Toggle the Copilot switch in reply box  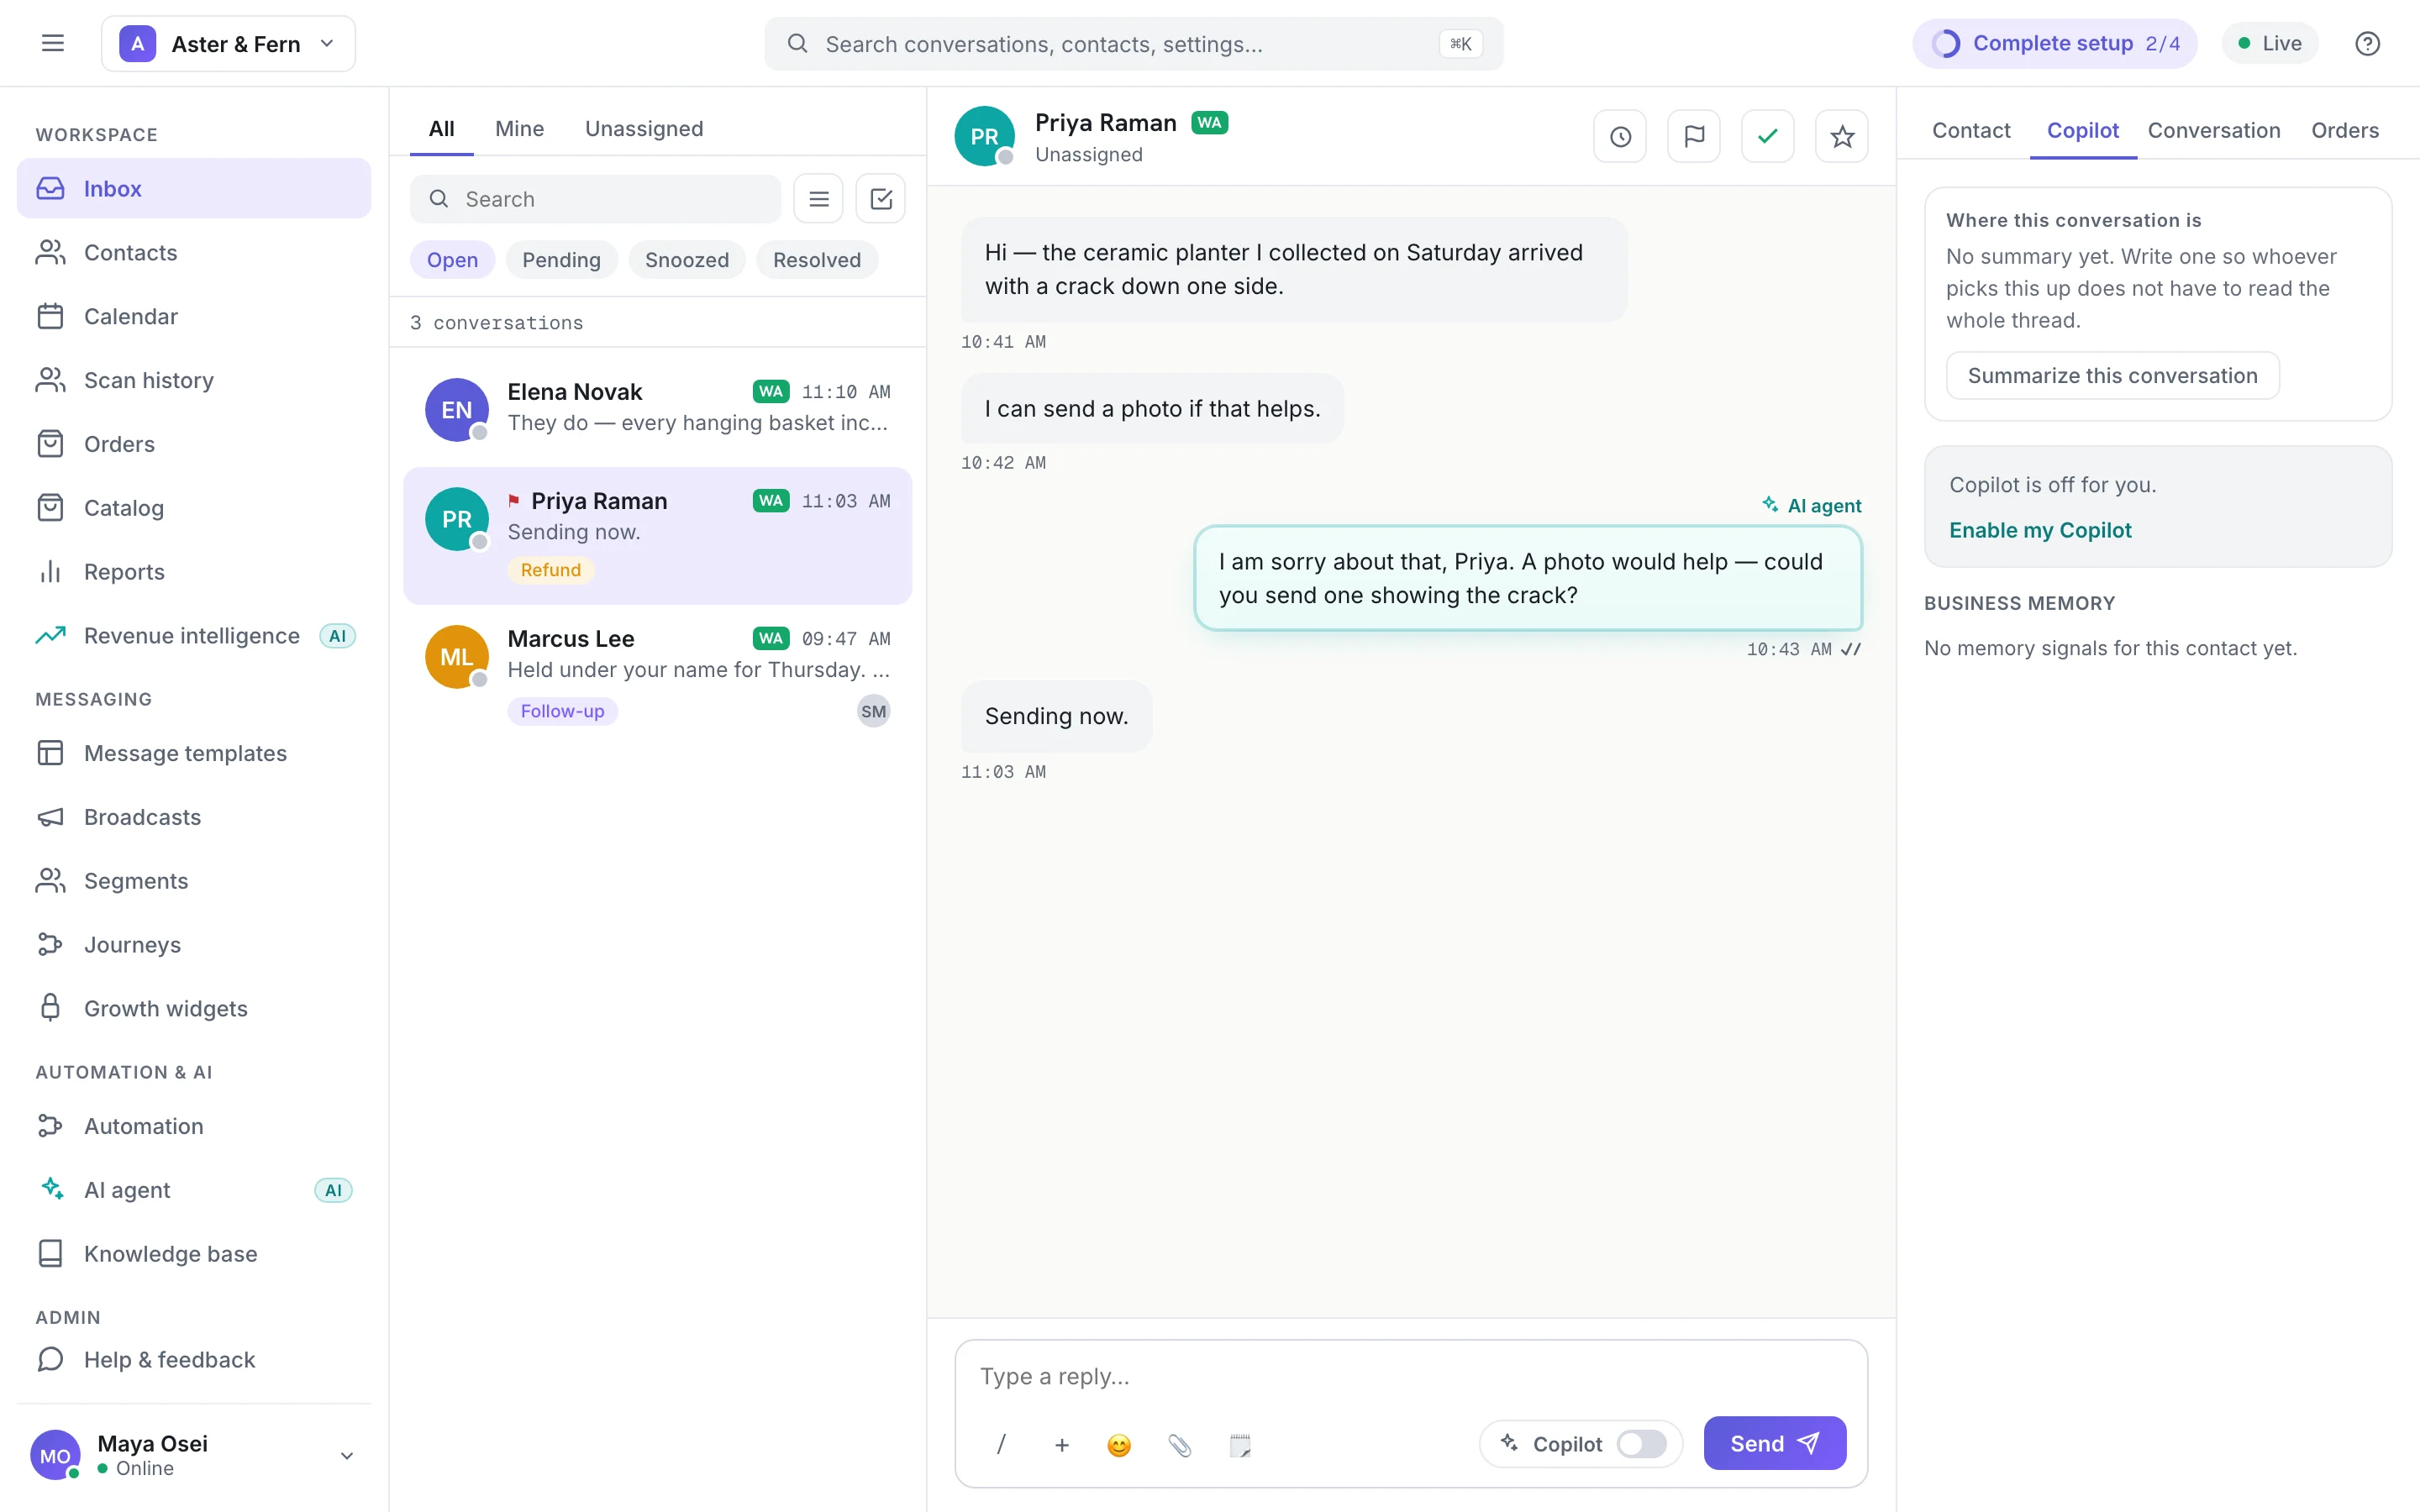[x=1641, y=1444]
